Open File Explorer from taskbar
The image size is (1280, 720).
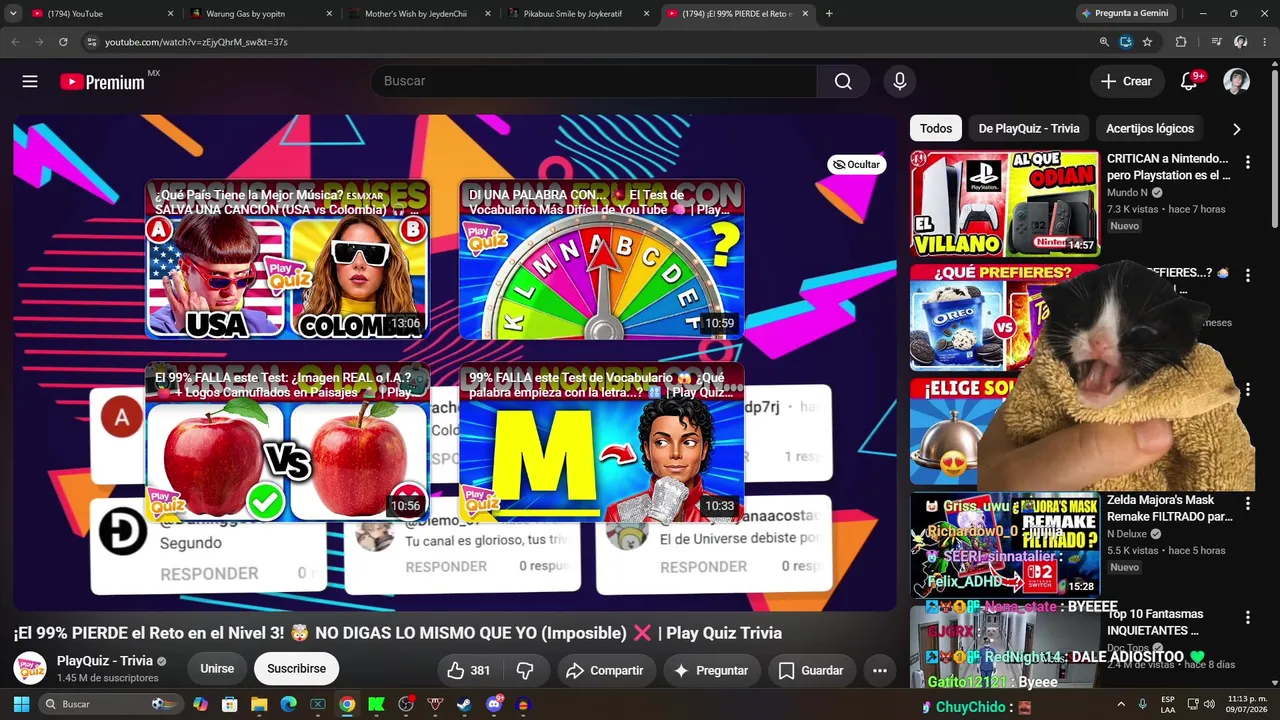(x=259, y=704)
